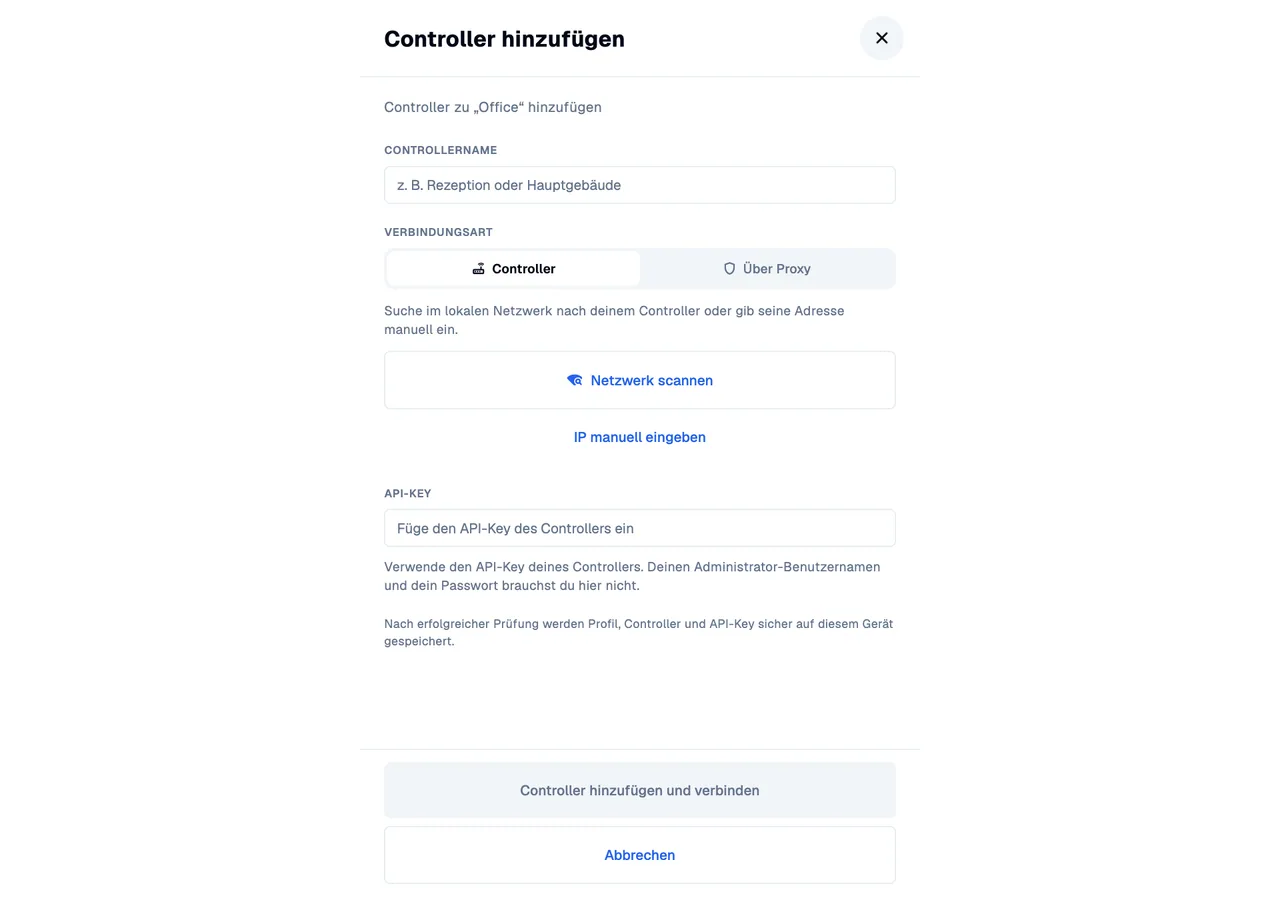Focus the API-Key input field

pyautogui.click(x=640, y=528)
